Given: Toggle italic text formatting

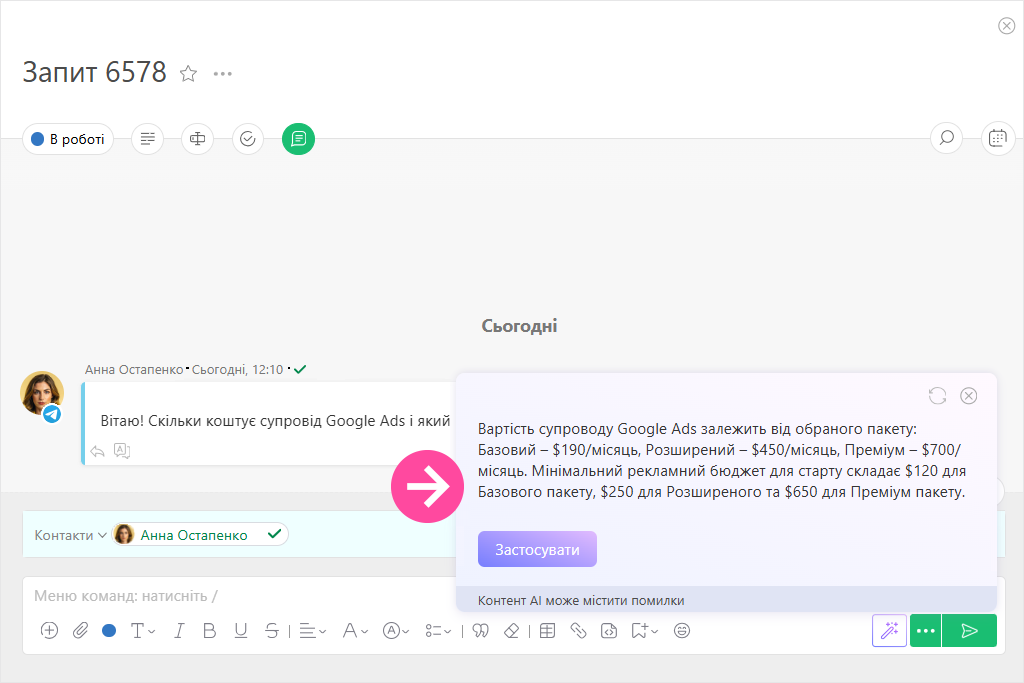Looking at the screenshot, I should [179, 631].
